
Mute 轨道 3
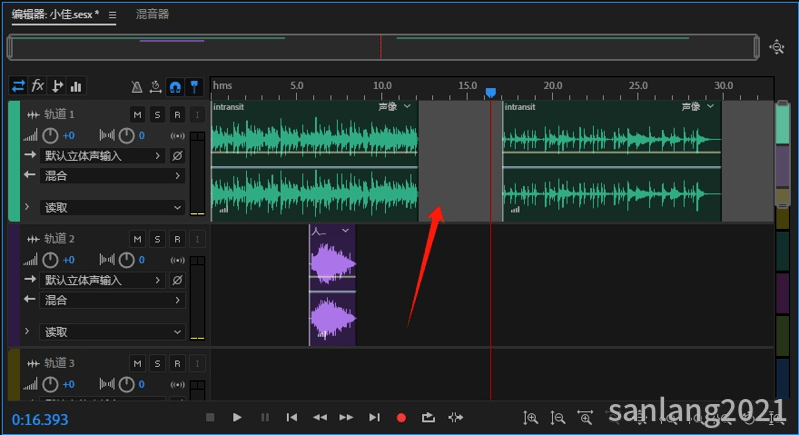(x=137, y=363)
